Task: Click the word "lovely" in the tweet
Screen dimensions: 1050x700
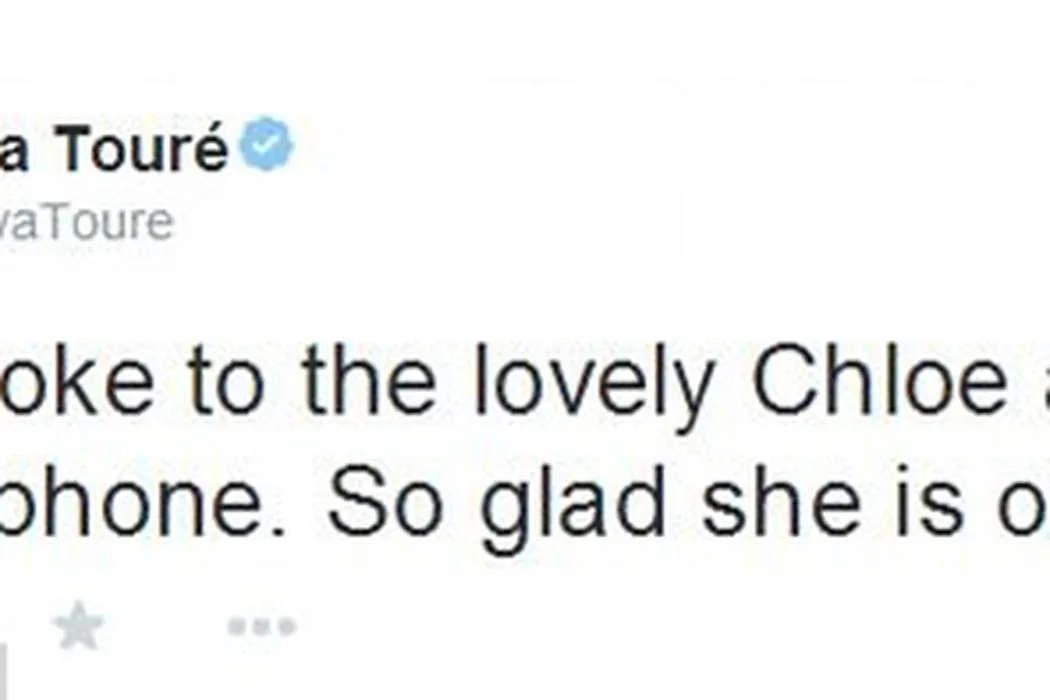Action: tap(594, 383)
